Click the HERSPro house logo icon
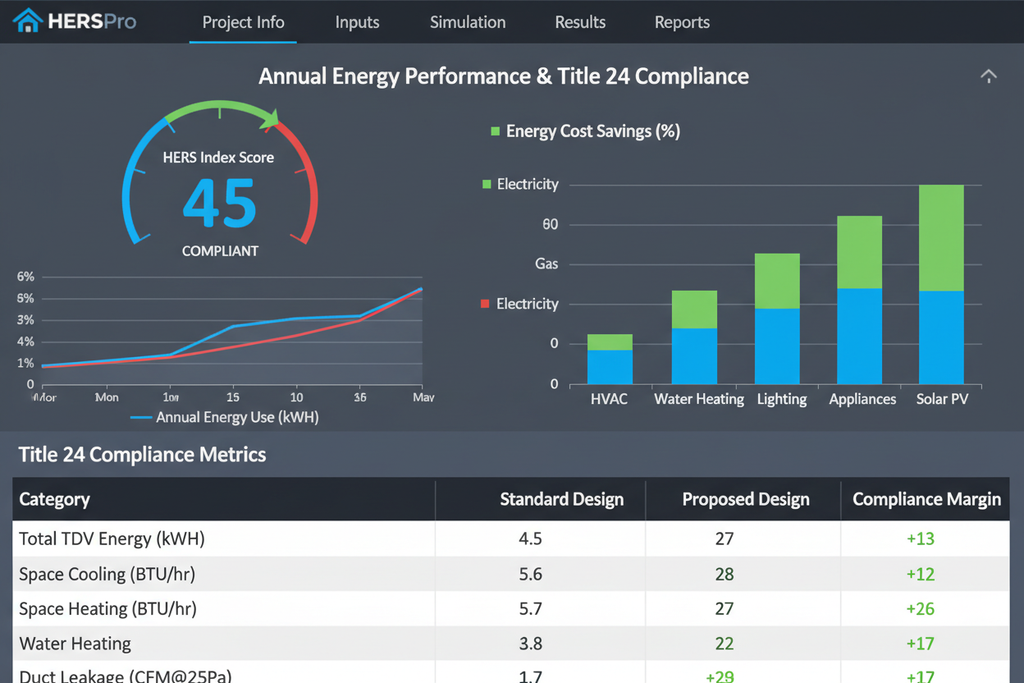Screen dimensions: 1024x683 coord(28,20)
